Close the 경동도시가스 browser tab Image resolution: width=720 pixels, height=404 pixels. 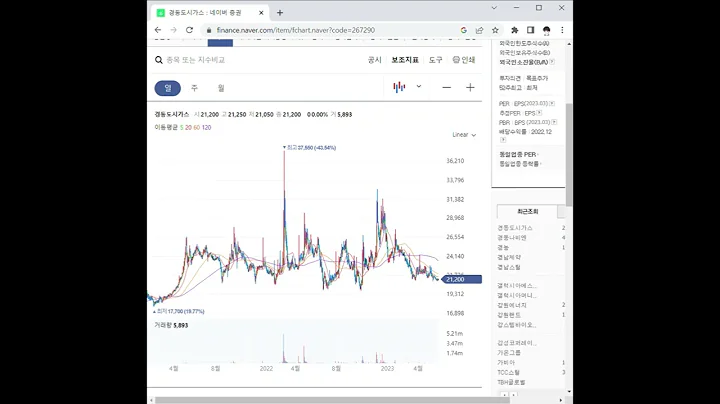pyautogui.click(x=261, y=13)
